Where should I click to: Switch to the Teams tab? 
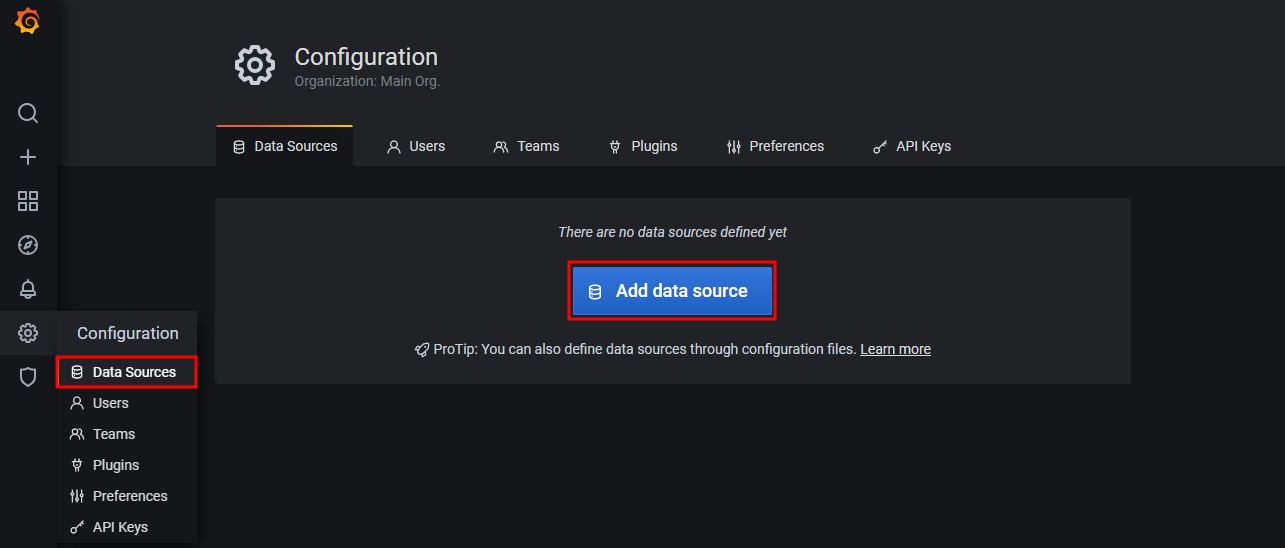[x=527, y=146]
